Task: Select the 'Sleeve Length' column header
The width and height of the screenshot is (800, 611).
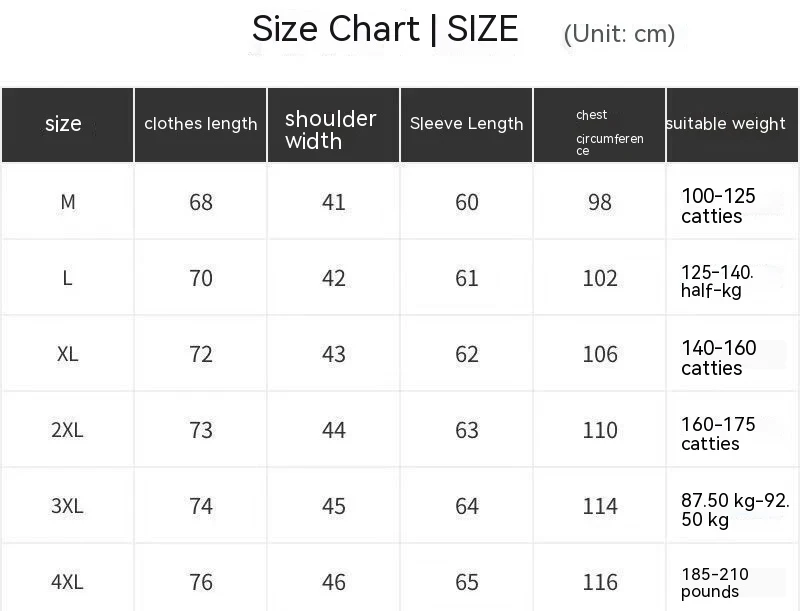Action: [x=467, y=125]
